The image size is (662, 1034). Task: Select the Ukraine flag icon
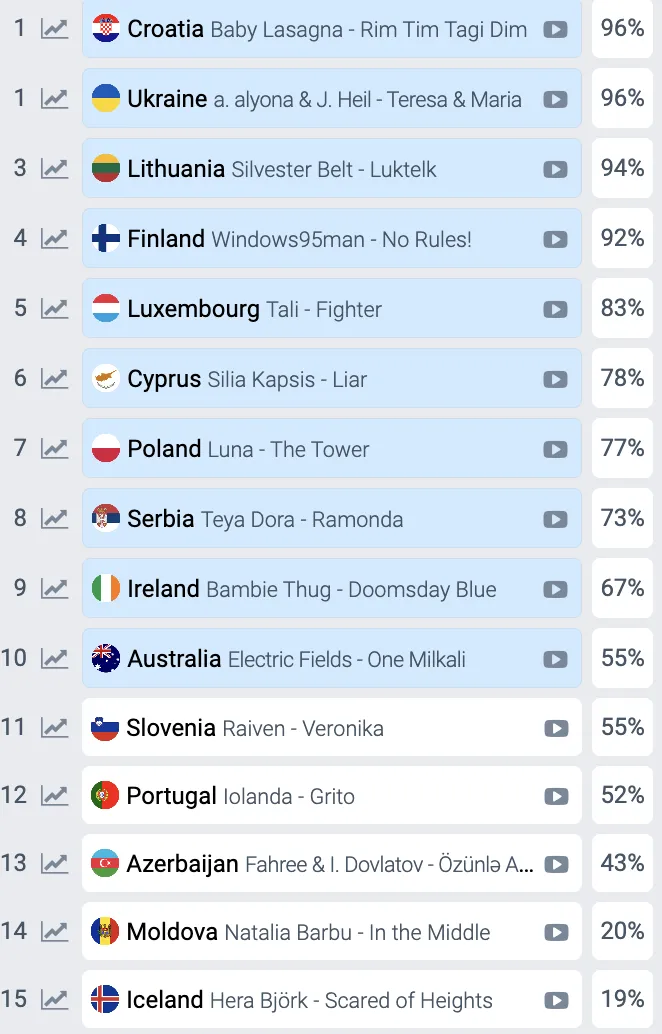[x=104, y=99]
